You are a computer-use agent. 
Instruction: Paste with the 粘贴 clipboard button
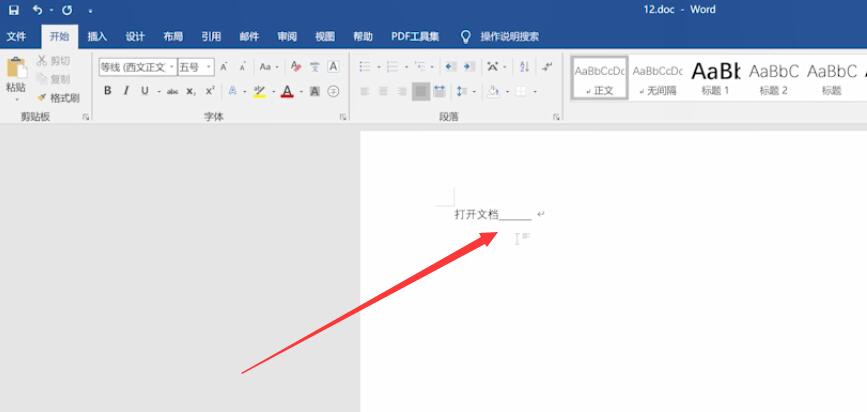16,79
